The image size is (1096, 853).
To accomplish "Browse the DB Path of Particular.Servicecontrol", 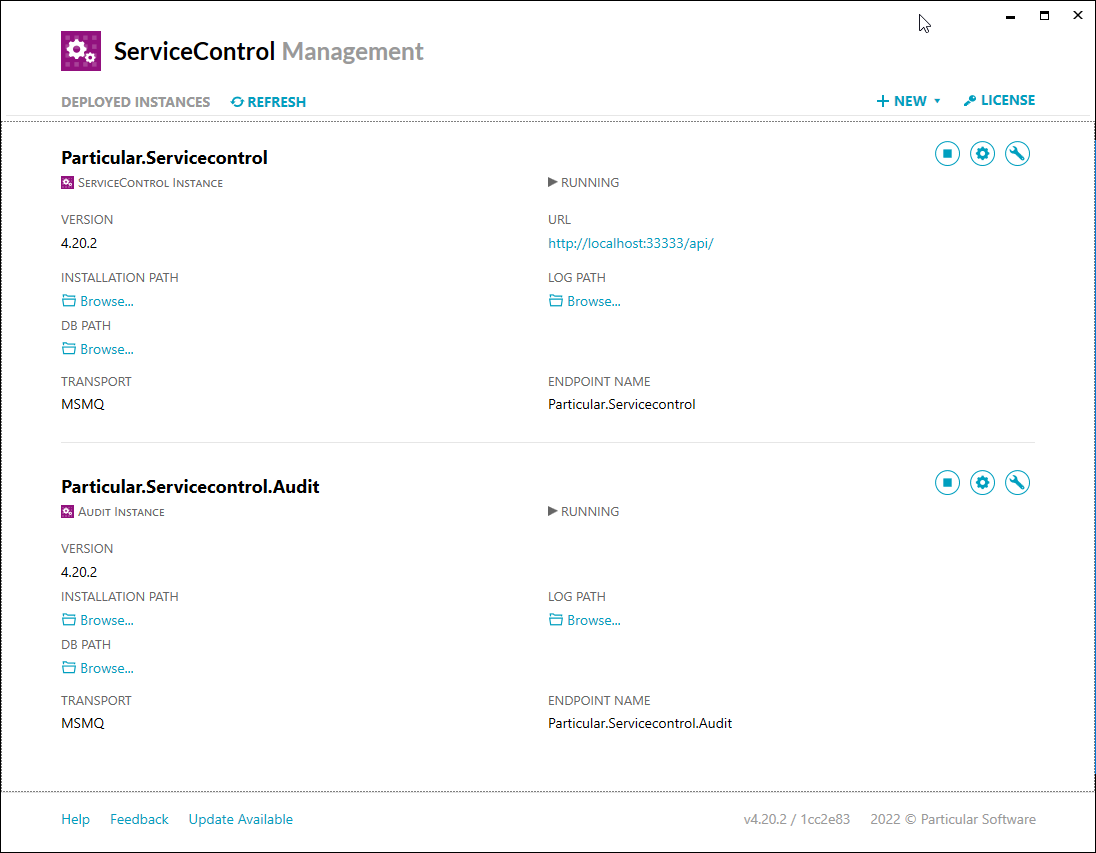I will [97, 348].
